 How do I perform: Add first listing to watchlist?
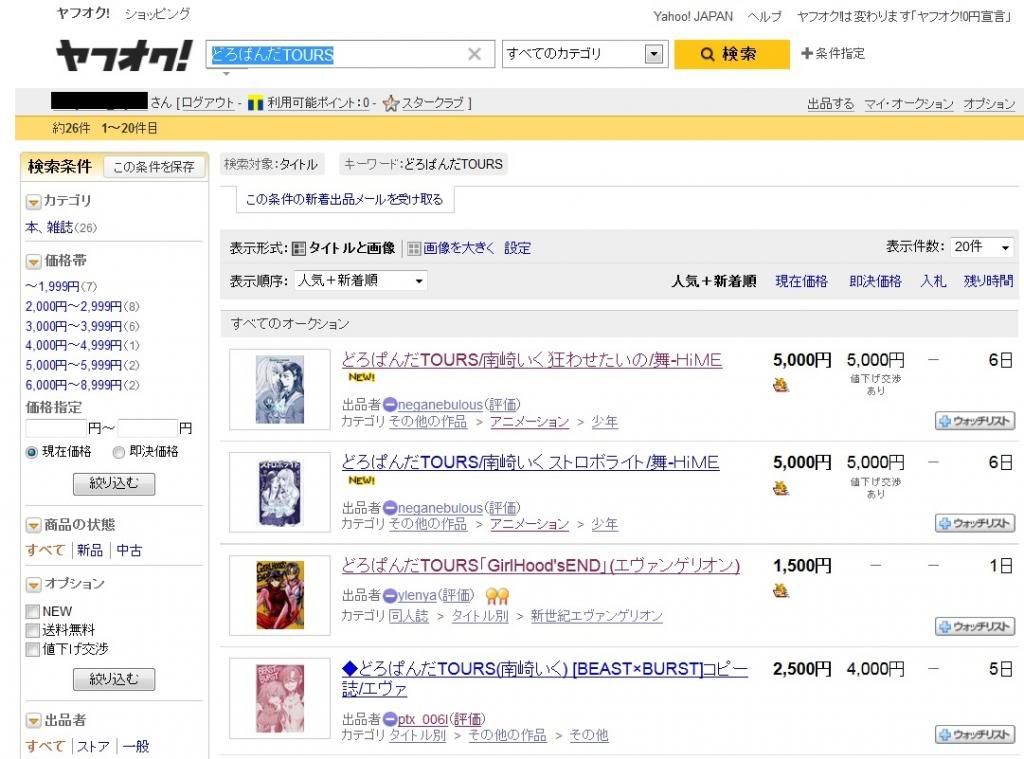tap(975, 421)
